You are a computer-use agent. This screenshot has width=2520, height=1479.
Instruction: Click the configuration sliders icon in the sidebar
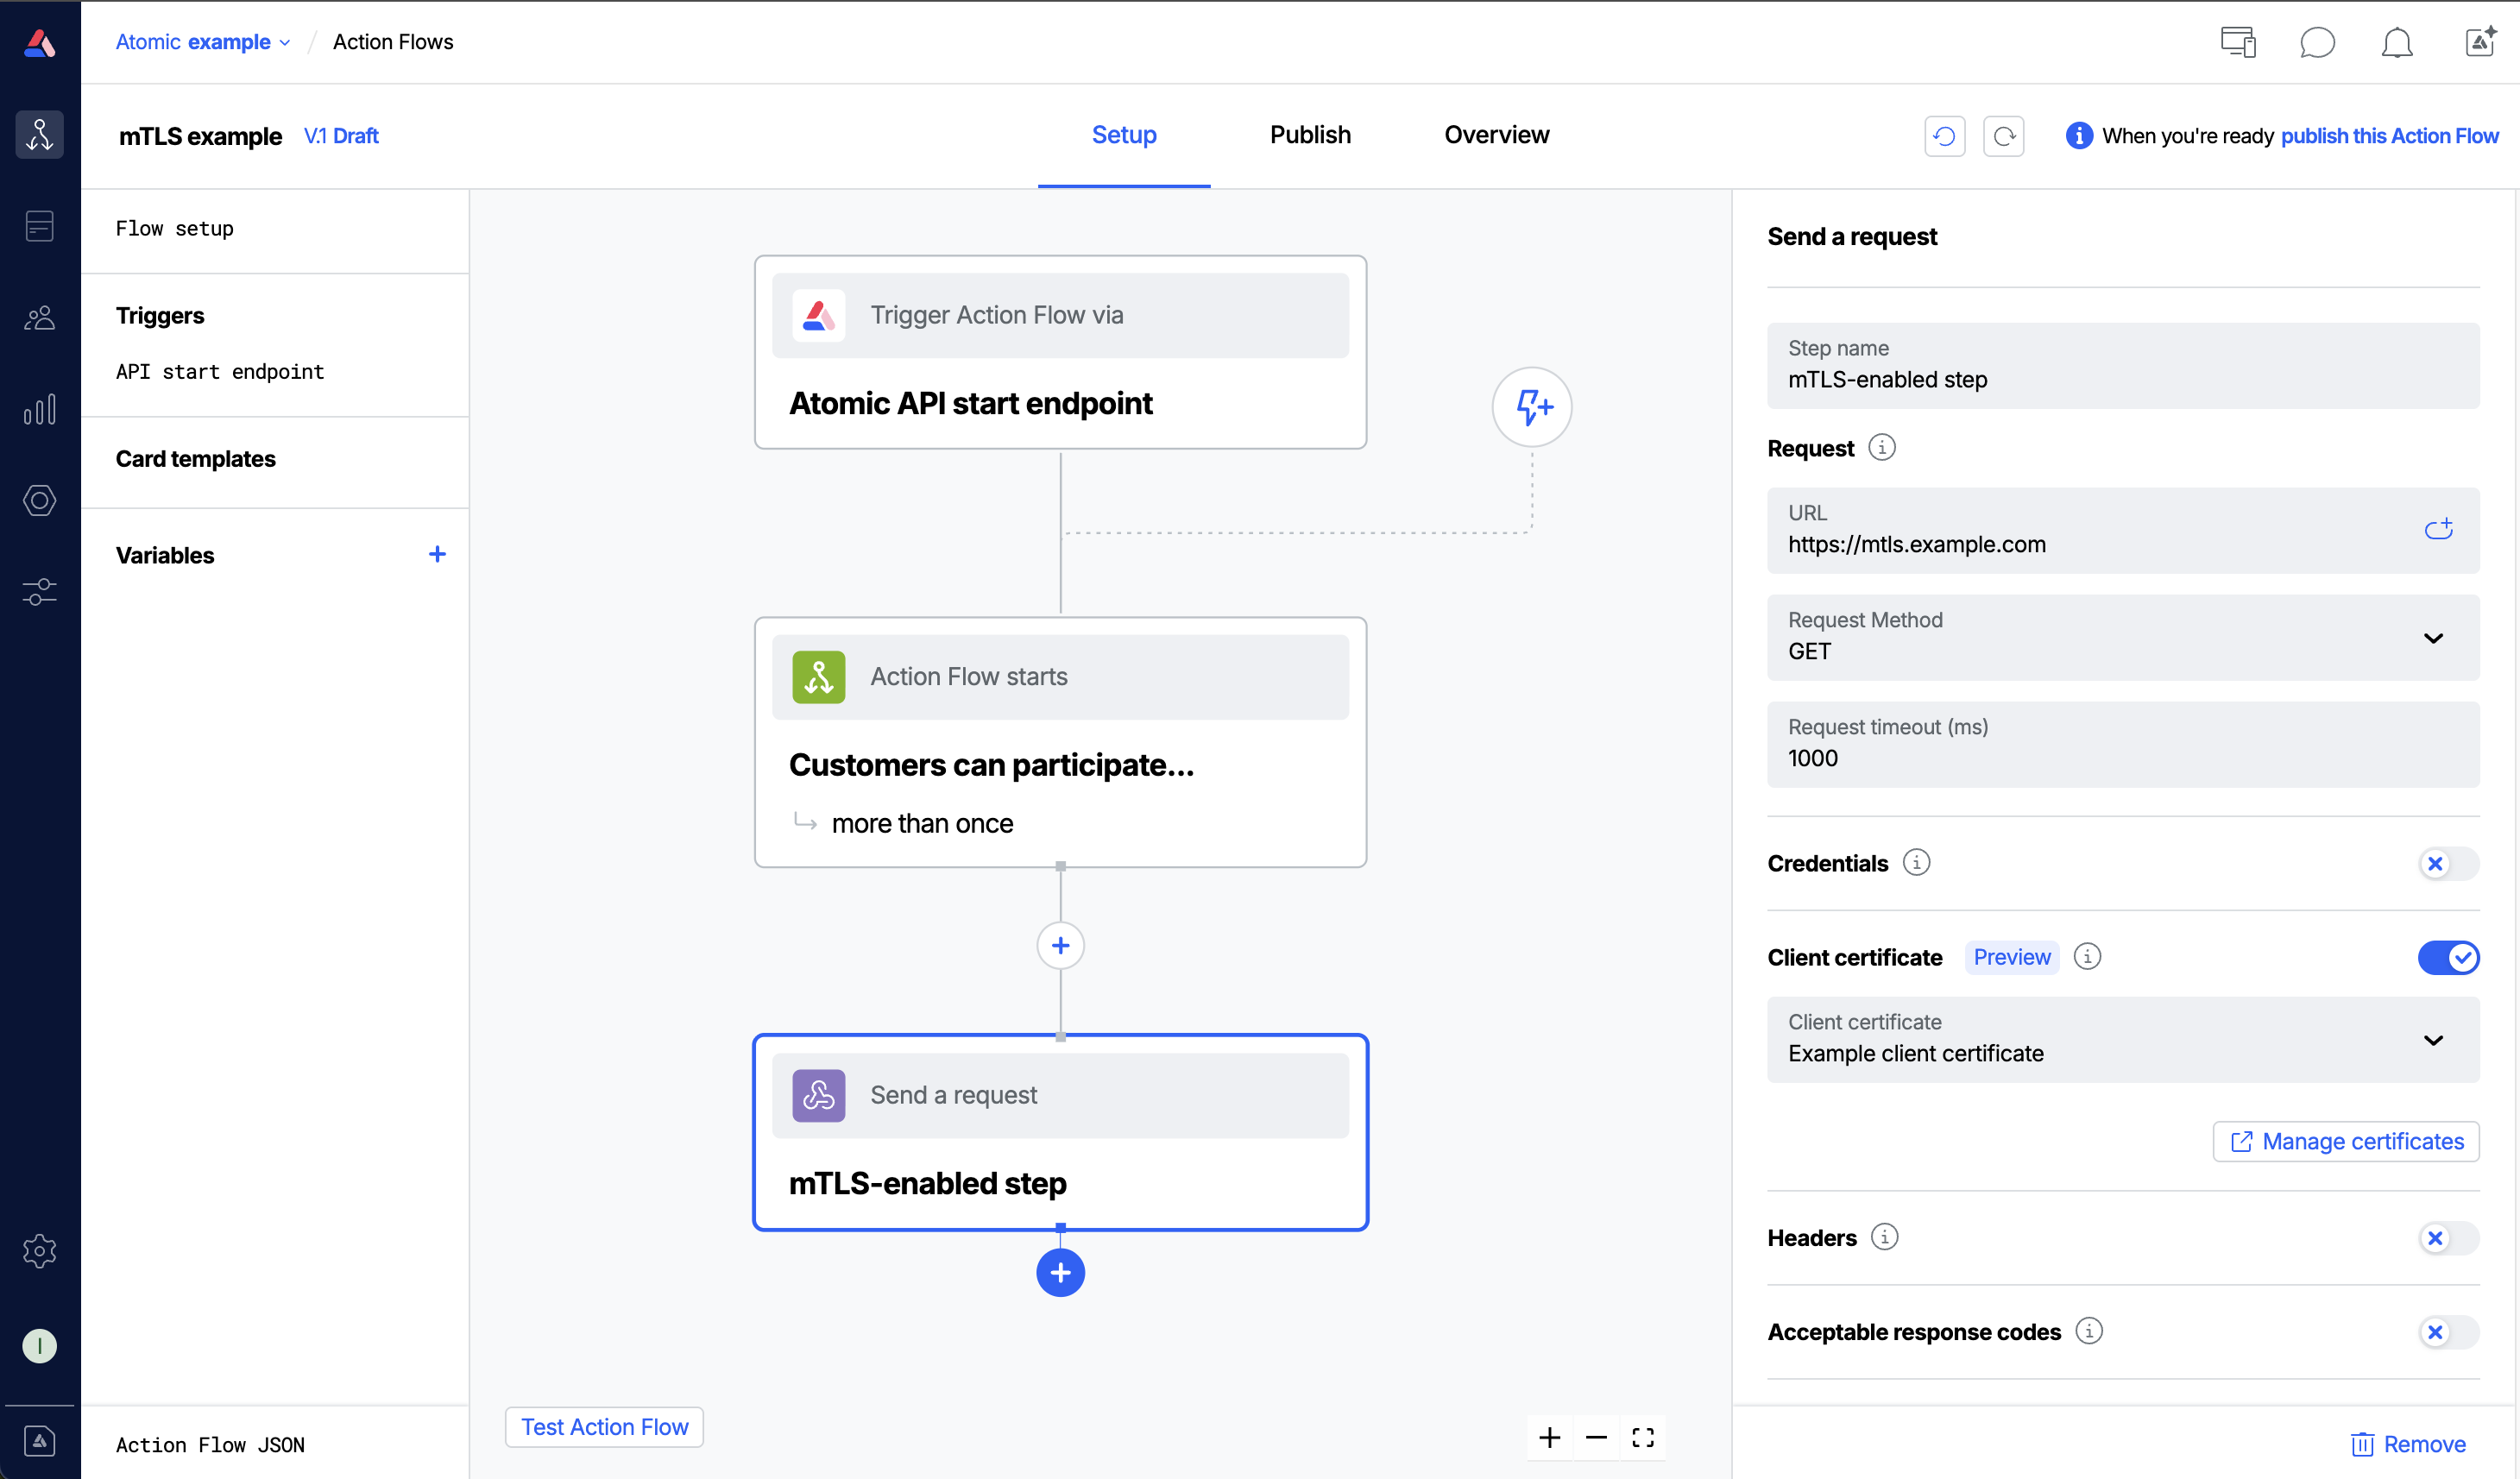(x=40, y=591)
